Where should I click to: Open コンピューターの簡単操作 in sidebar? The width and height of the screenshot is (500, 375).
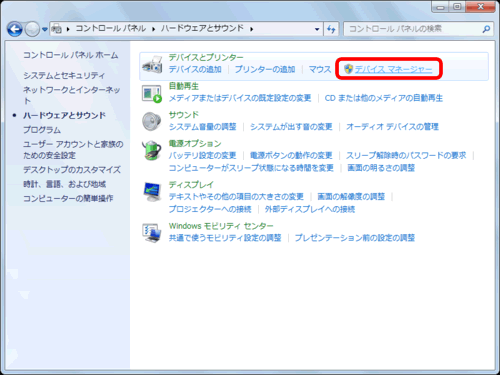[x=68, y=199]
